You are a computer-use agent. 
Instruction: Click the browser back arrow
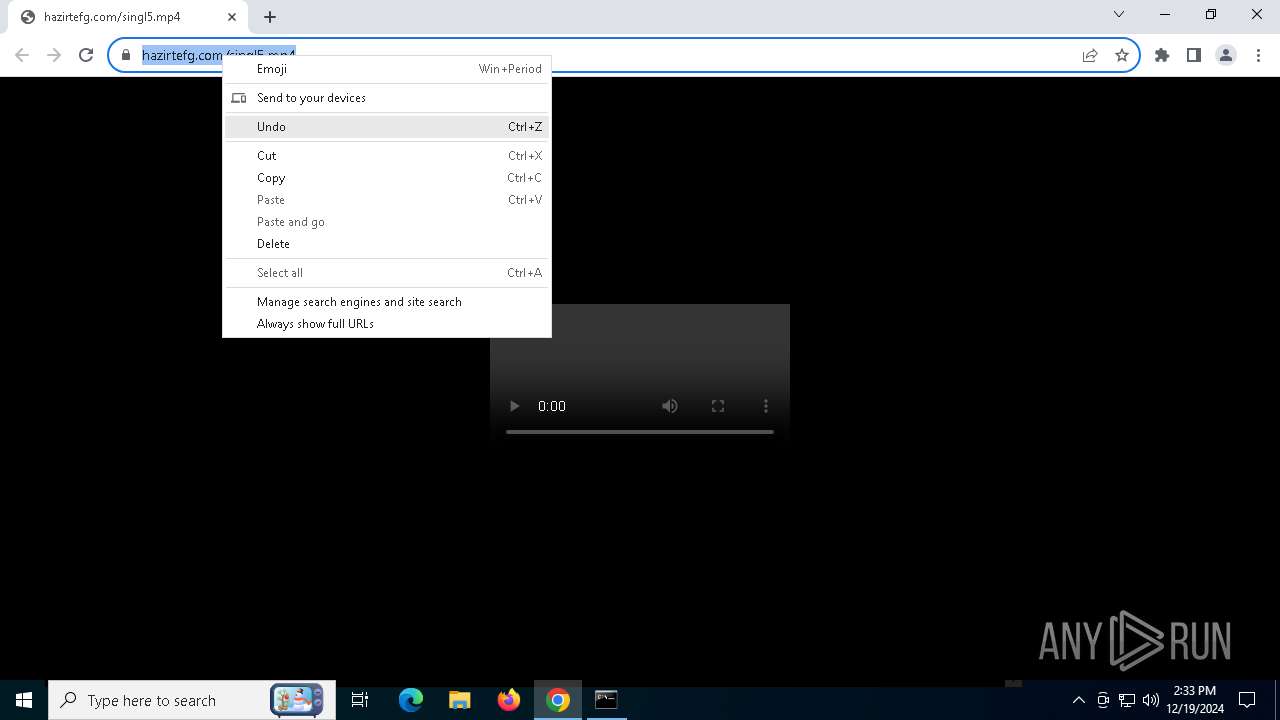pos(22,55)
